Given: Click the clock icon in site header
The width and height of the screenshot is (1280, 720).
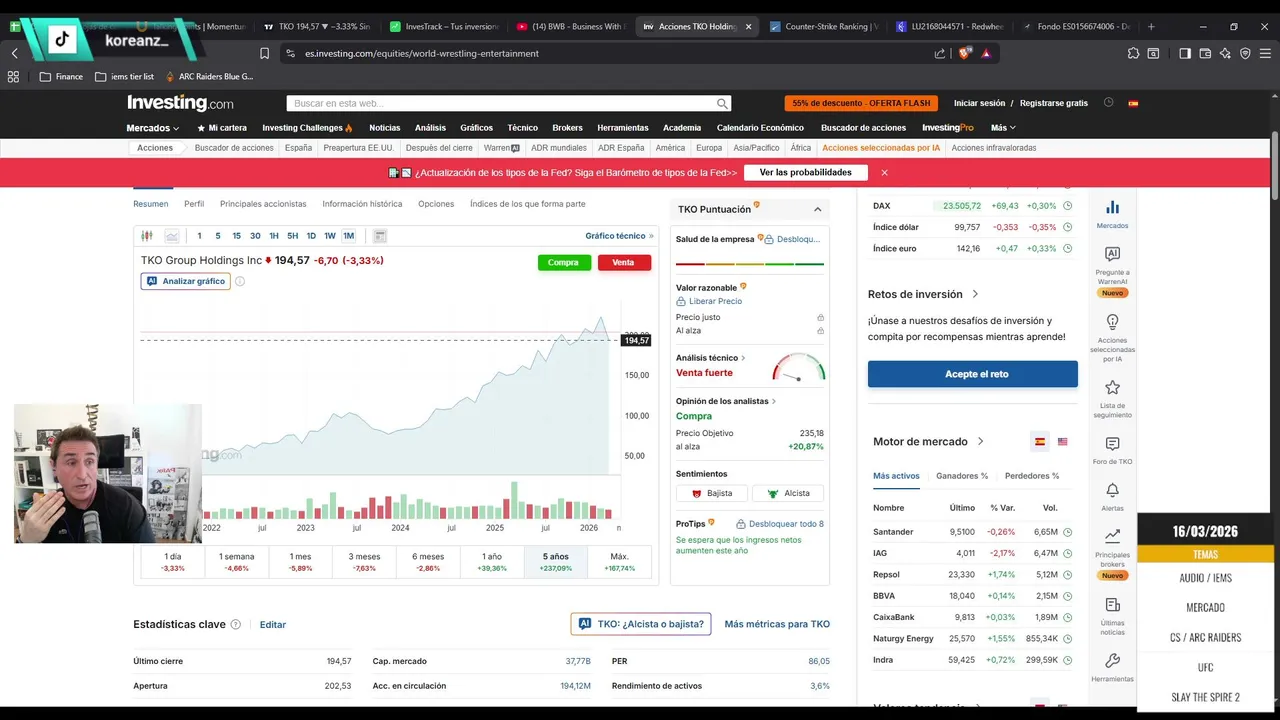Looking at the screenshot, I should pyautogui.click(x=1108, y=103).
